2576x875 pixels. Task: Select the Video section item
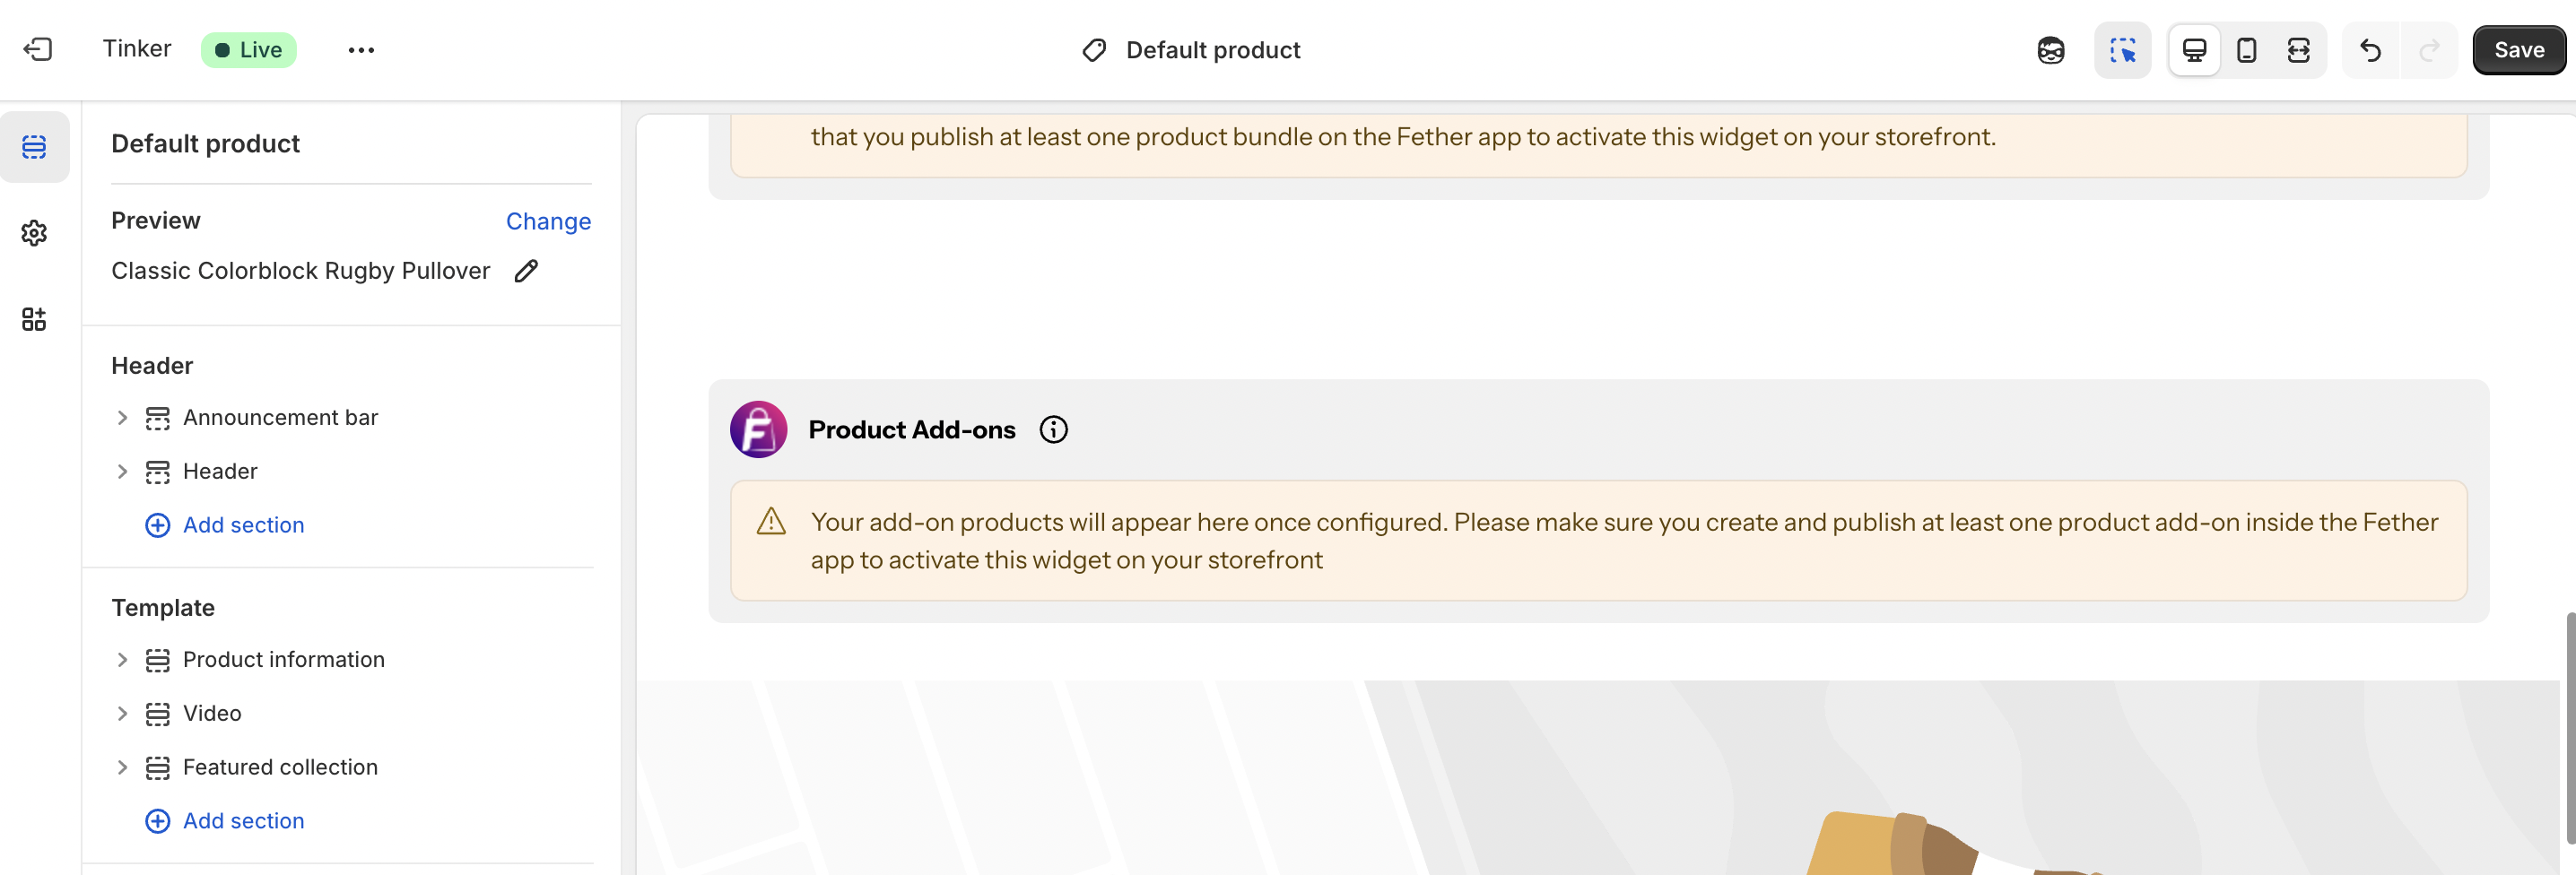tap(212, 713)
